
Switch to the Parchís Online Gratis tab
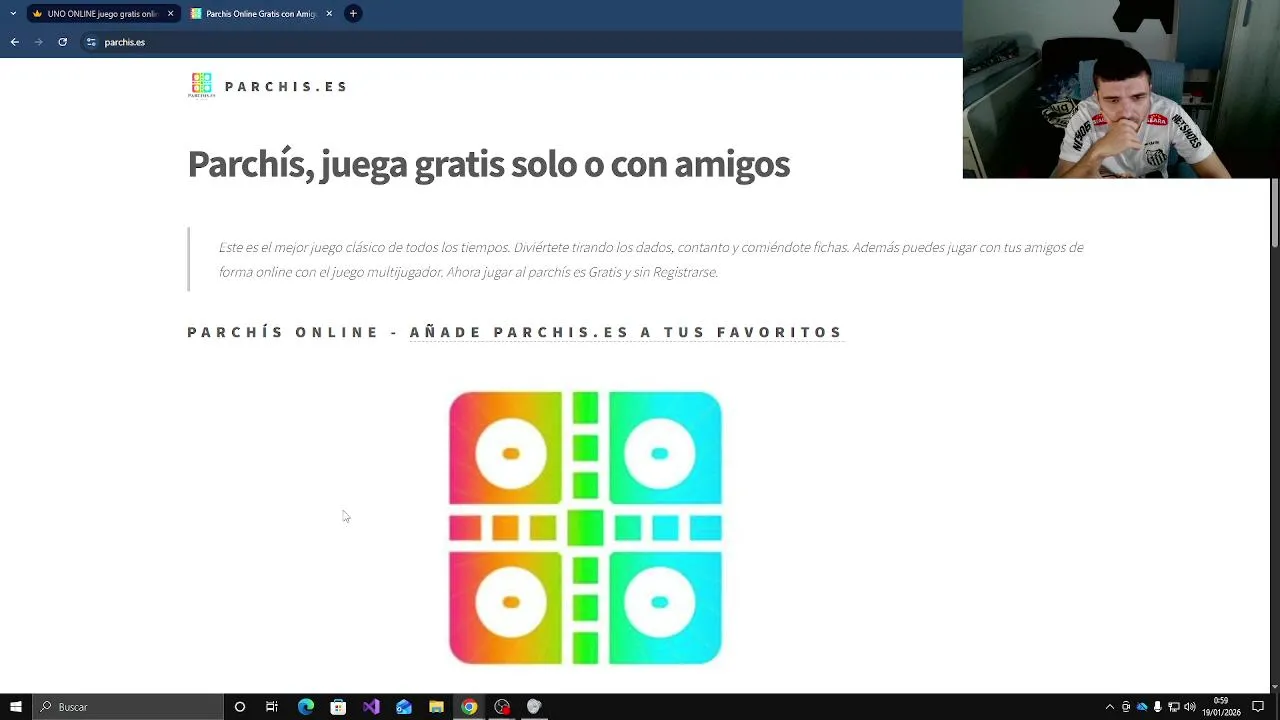click(260, 14)
